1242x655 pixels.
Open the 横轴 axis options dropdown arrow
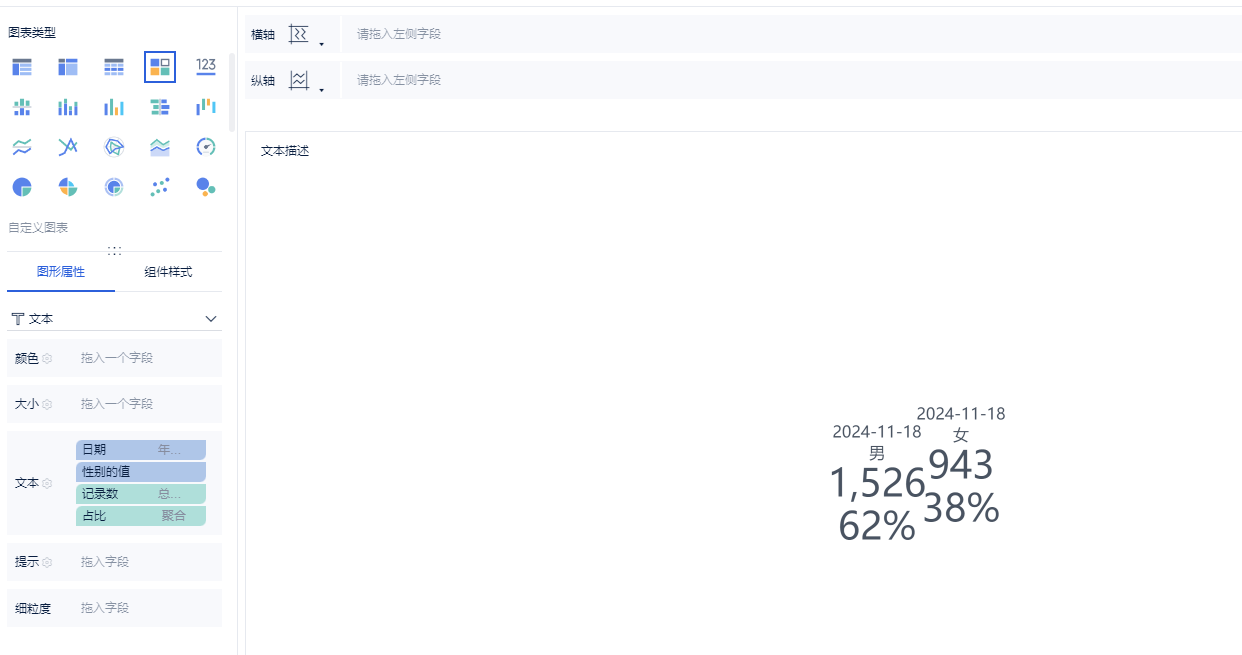coord(321,44)
